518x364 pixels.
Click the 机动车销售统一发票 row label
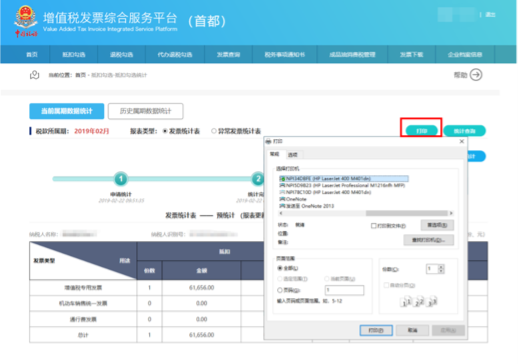pos(83,303)
